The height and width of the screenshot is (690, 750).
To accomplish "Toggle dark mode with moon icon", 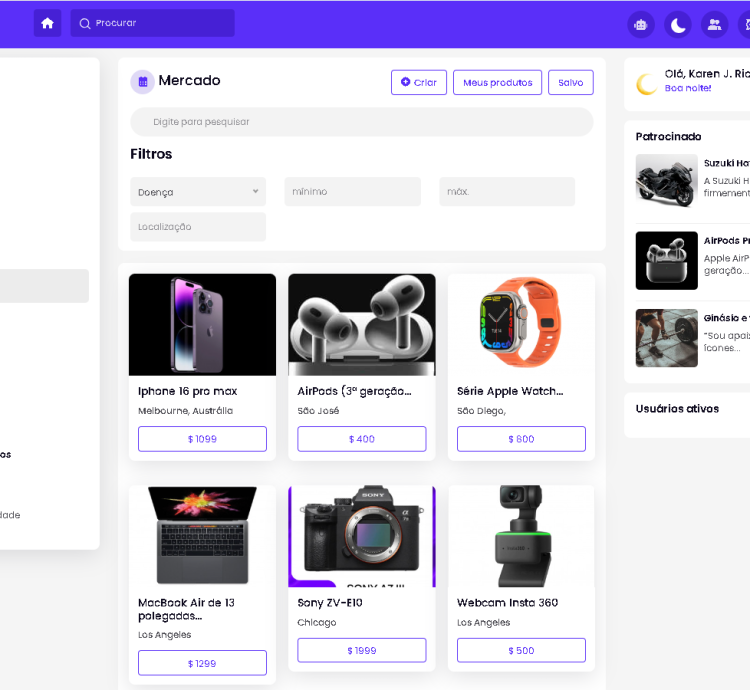I will tap(678, 25).
